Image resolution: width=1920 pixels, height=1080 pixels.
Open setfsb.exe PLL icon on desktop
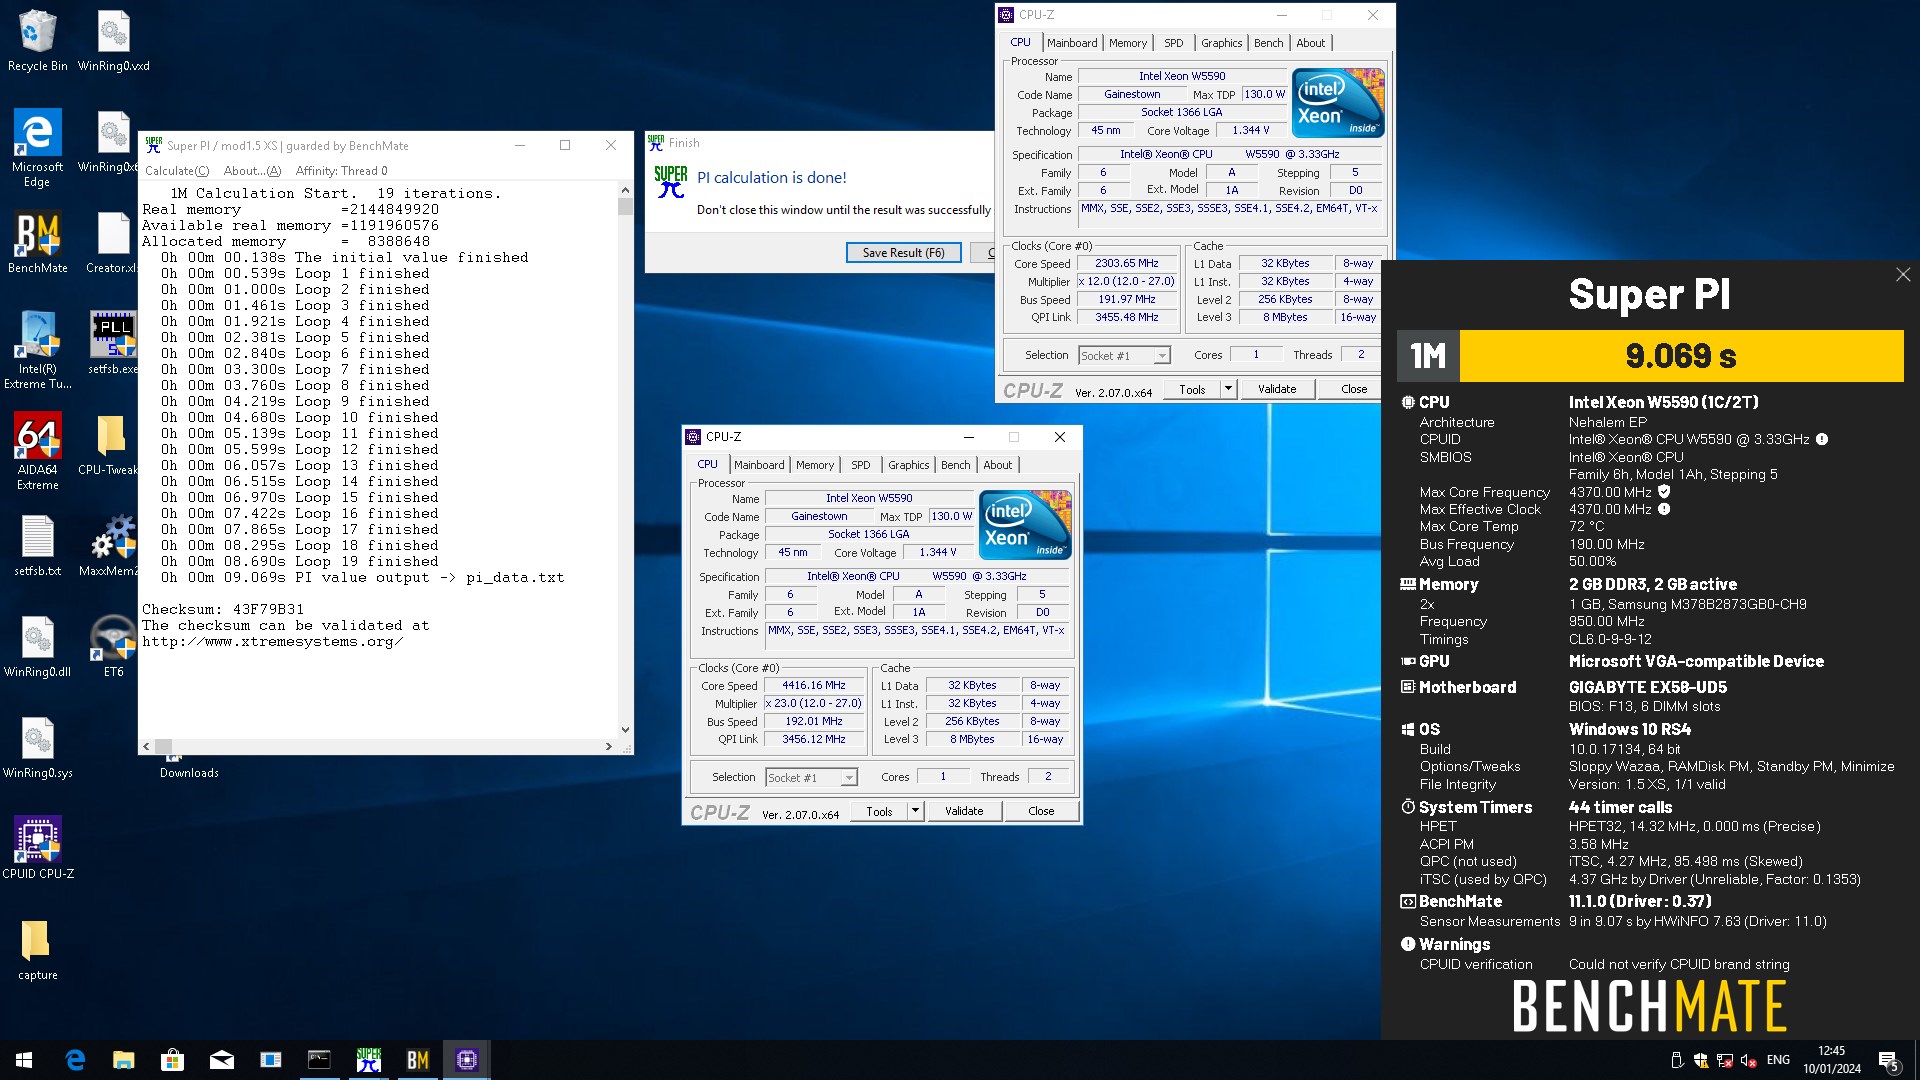pyautogui.click(x=113, y=342)
